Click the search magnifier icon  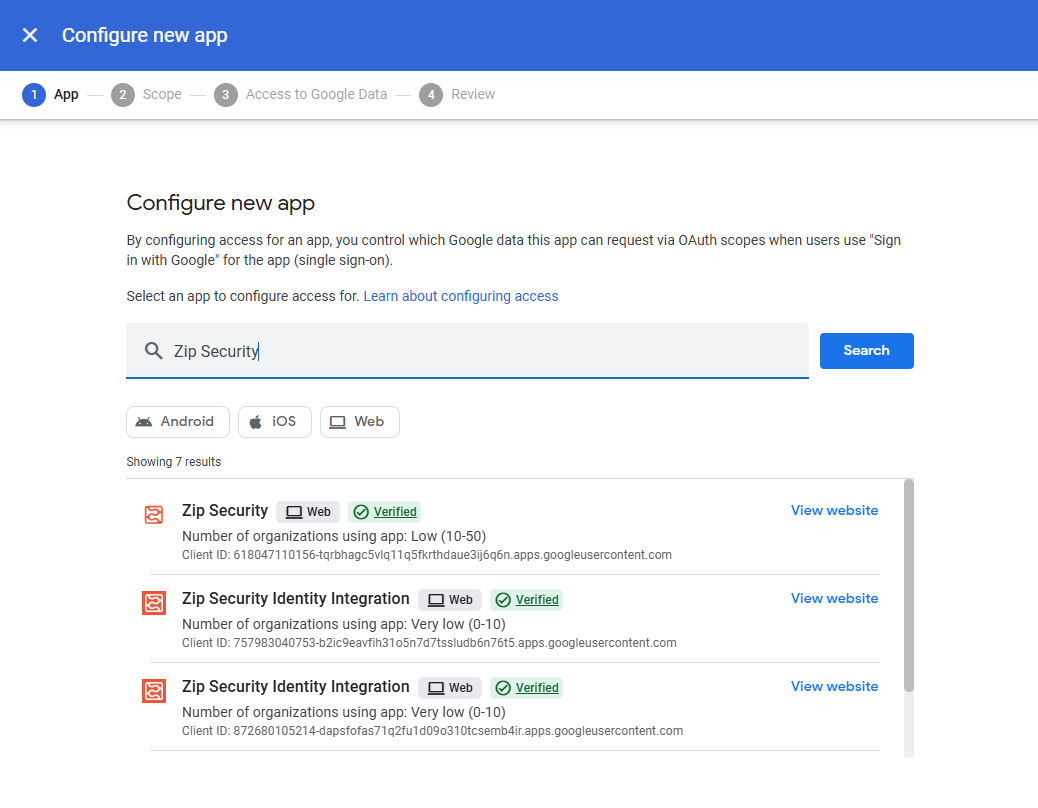click(153, 351)
